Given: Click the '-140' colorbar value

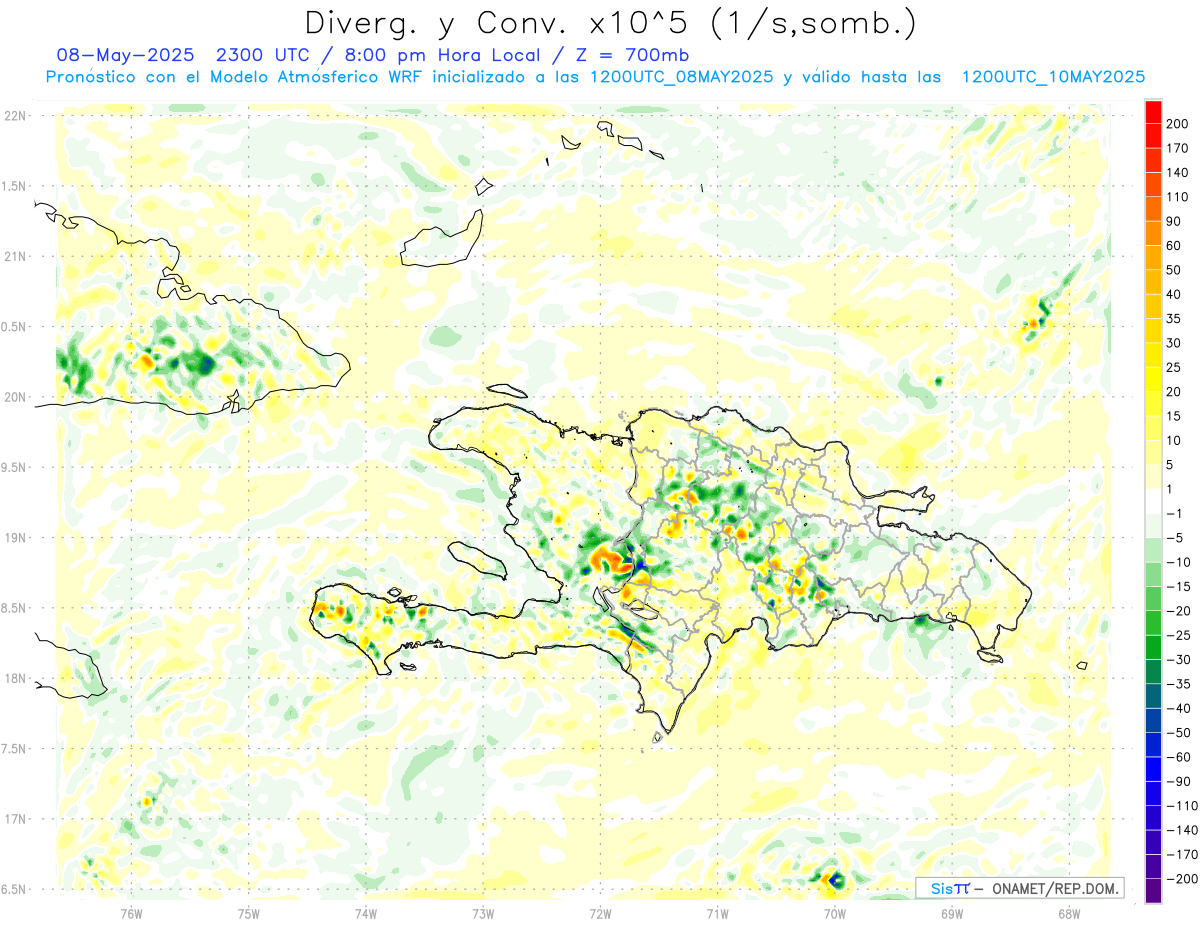Looking at the screenshot, I should click(x=1181, y=830).
